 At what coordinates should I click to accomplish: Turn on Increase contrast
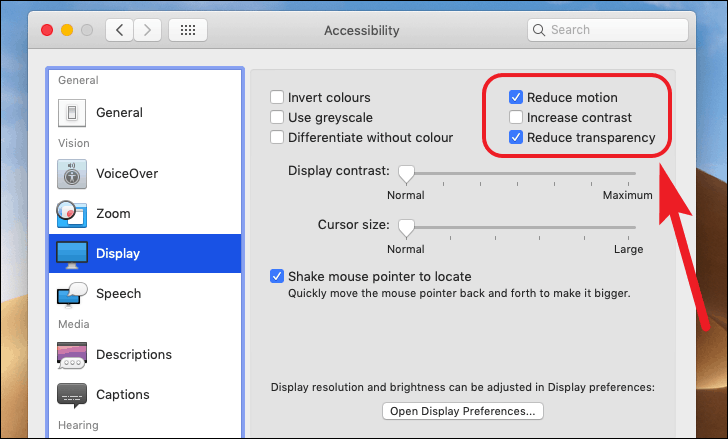coord(516,117)
